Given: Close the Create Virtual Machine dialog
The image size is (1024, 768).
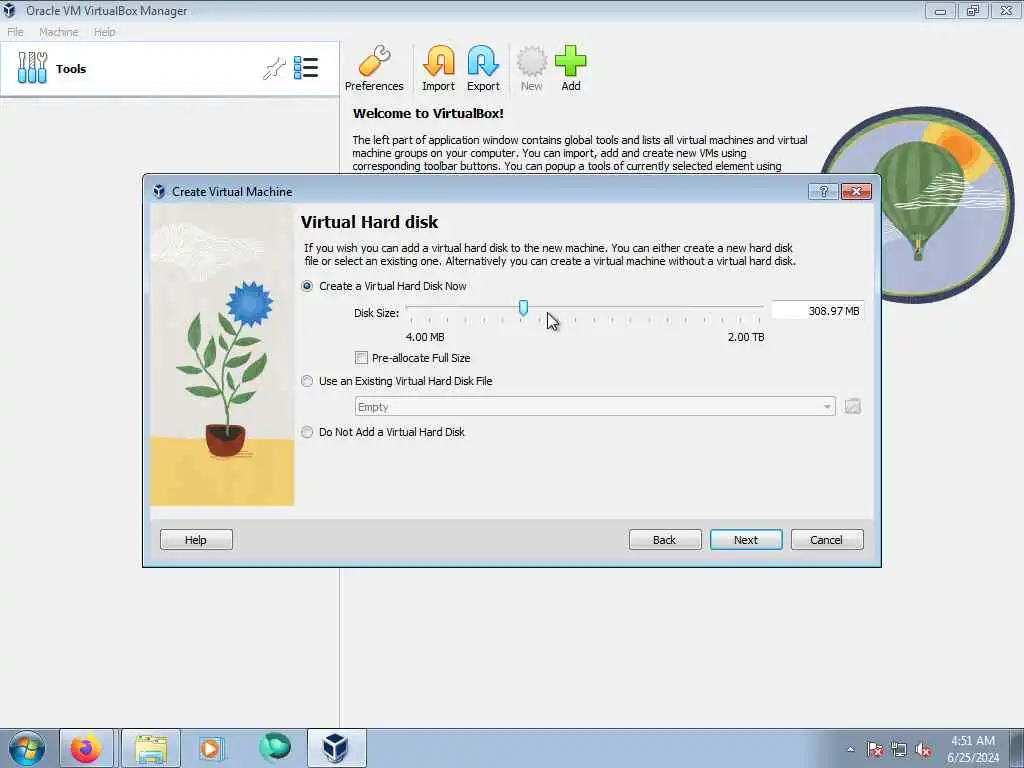Looking at the screenshot, I should [856, 191].
